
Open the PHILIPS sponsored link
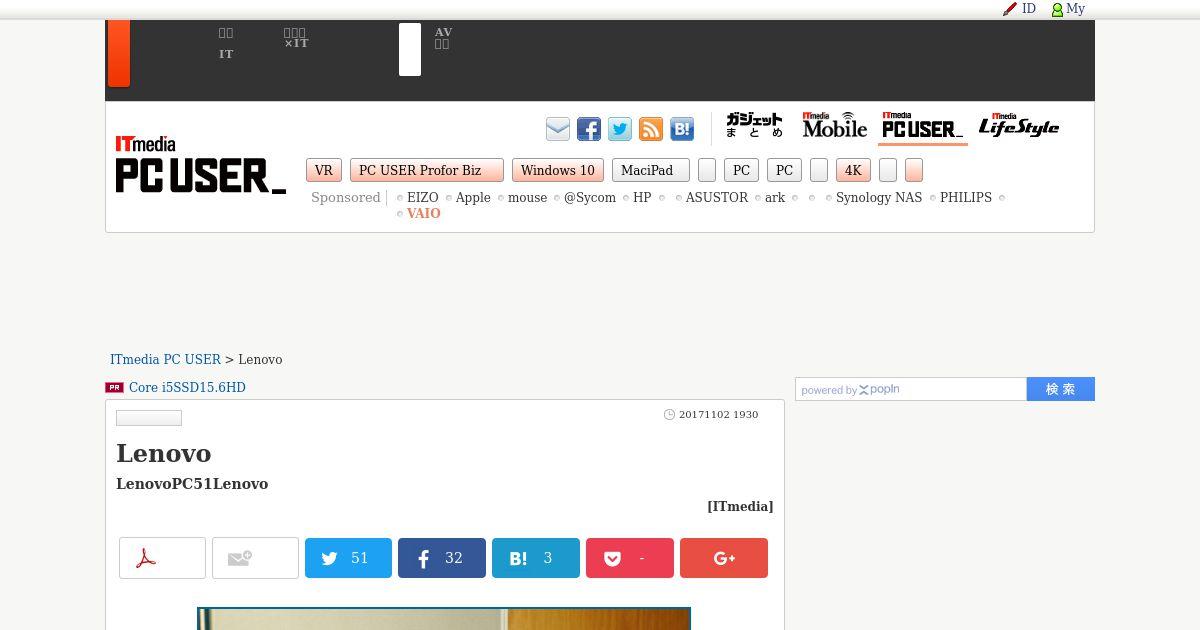tap(966, 198)
